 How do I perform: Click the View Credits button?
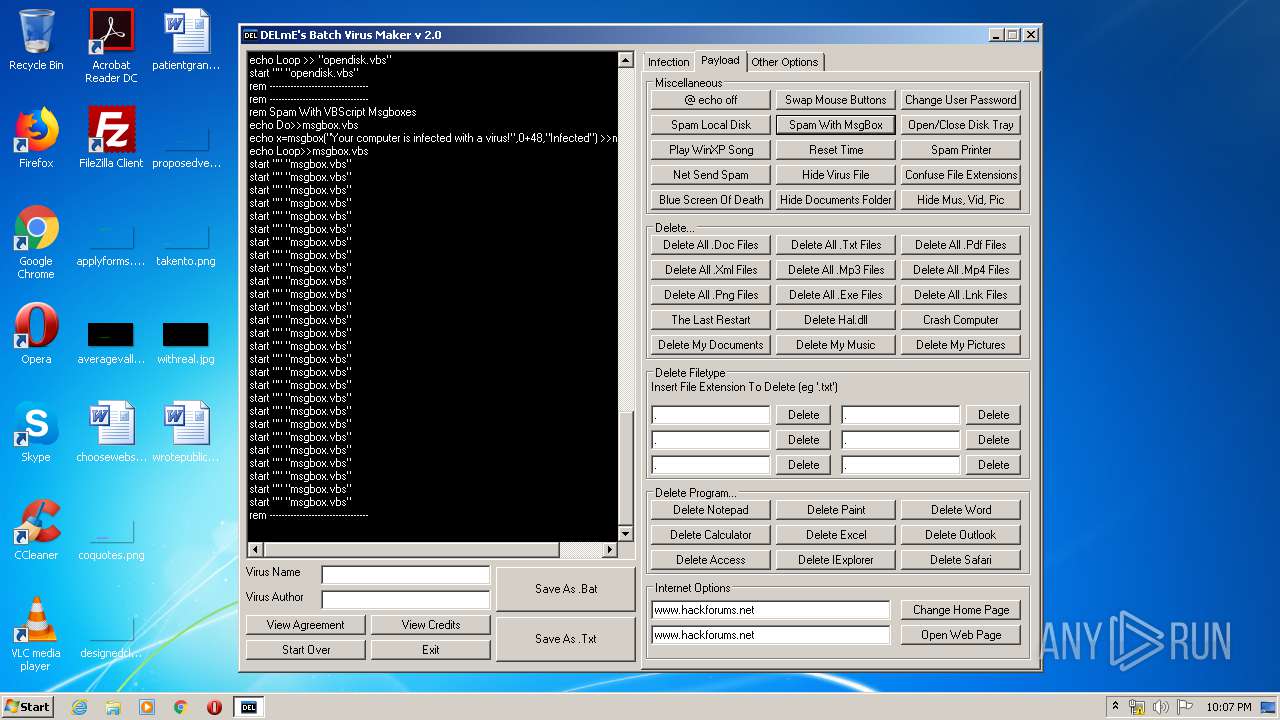(x=431, y=625)
